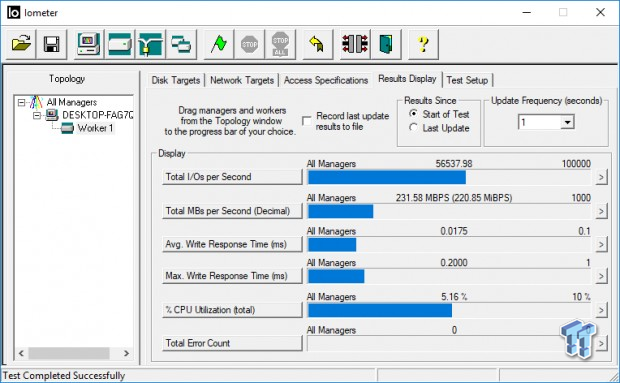Click the 0.0175 average response value

click(454, 231)
